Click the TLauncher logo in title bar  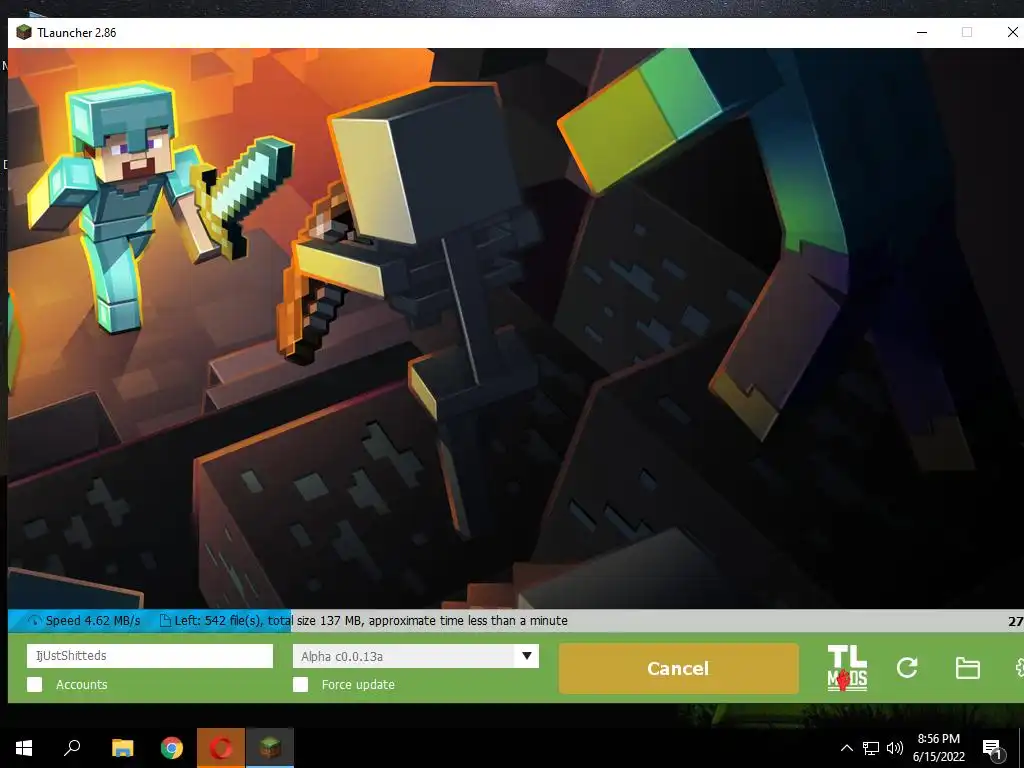pos(24,32)
